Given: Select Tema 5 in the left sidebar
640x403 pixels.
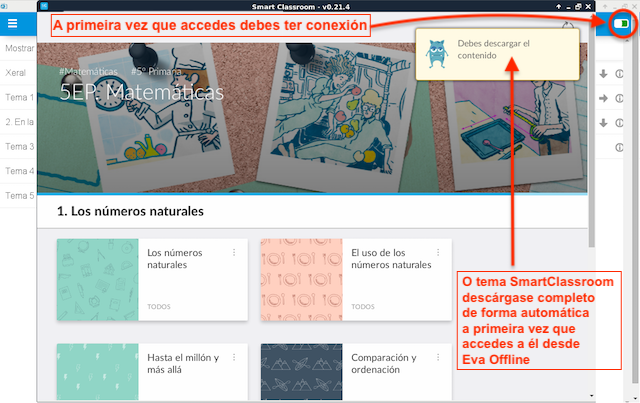Looking at the screenshot, I should click(18, 195).
